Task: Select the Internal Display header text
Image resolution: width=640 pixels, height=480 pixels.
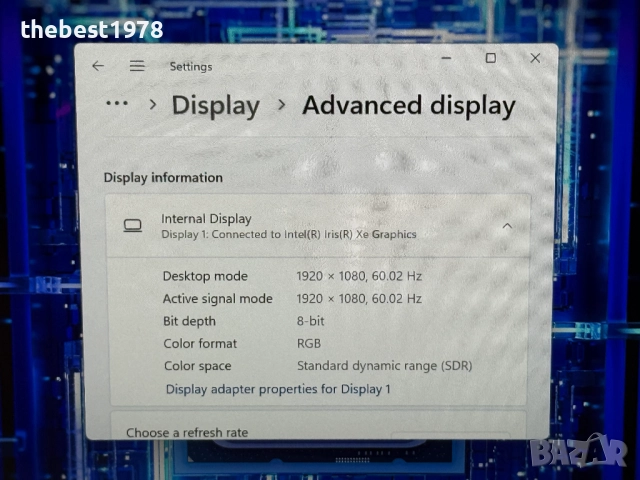Action: (206, 219)
